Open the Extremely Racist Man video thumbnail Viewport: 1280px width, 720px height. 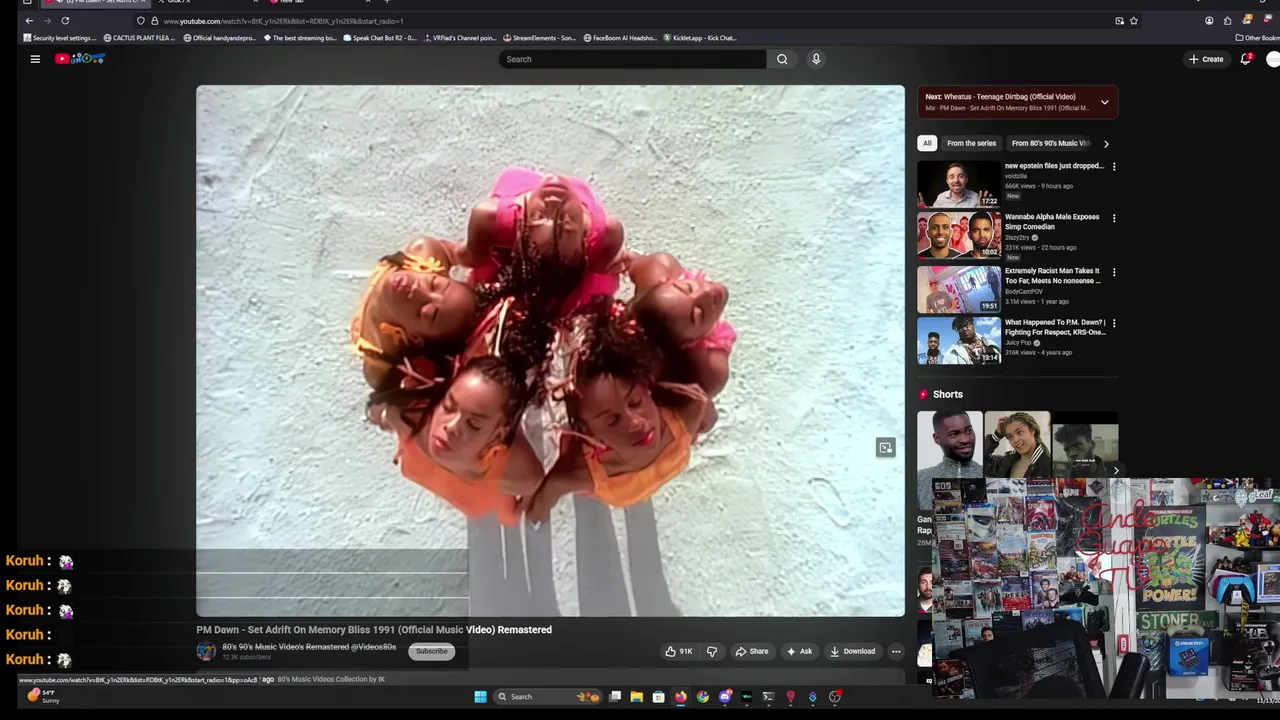tap(959, 289)
